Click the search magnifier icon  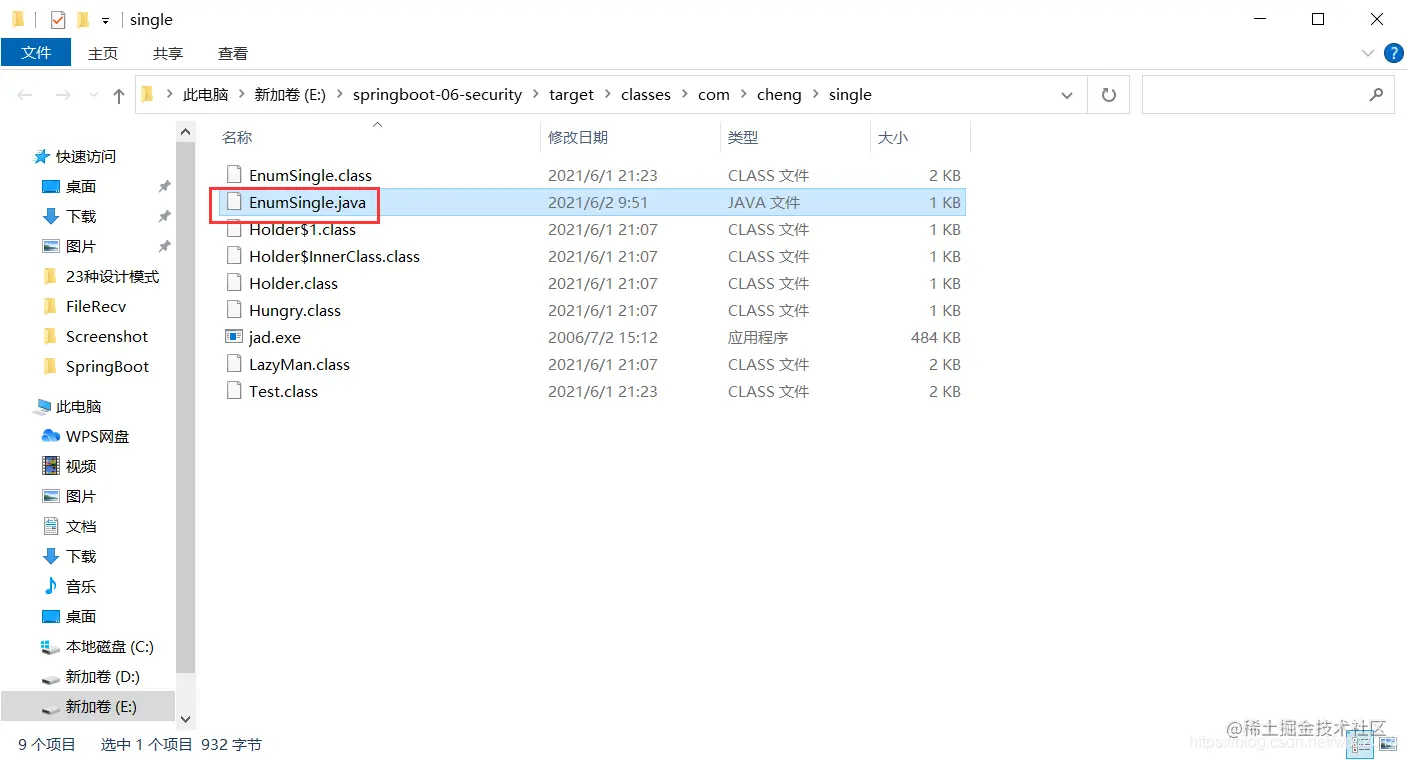pos(1376,95)
